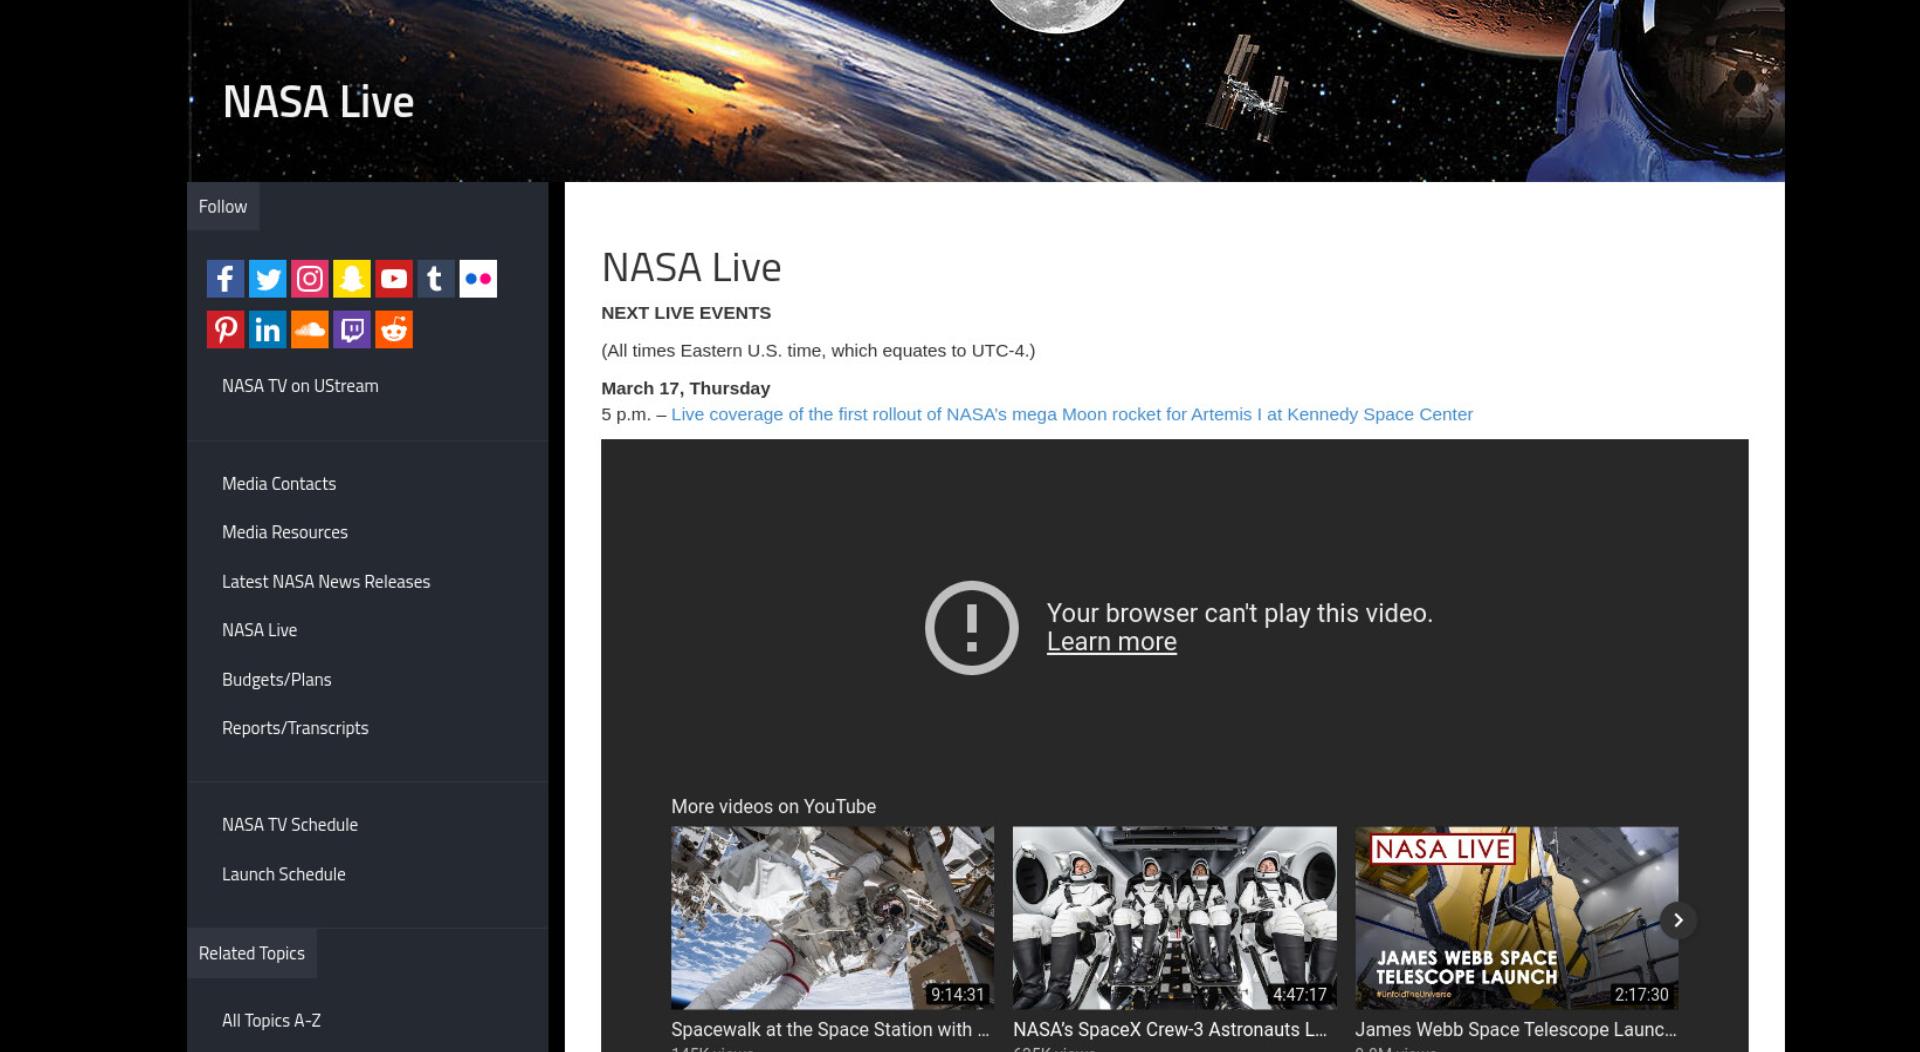The width and height of the screenshot is (1920, 1052).
Task: Click NASA's SpaceX Crew-3 Astronauts video title
Action: 1170,1029
